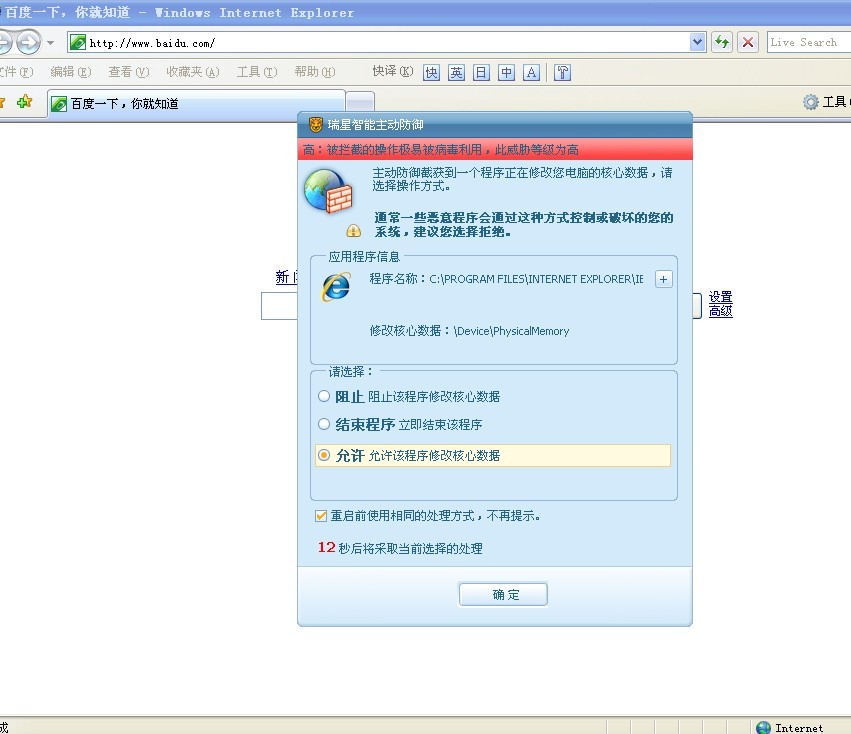Click the Live Search input box

pos(809,42)
